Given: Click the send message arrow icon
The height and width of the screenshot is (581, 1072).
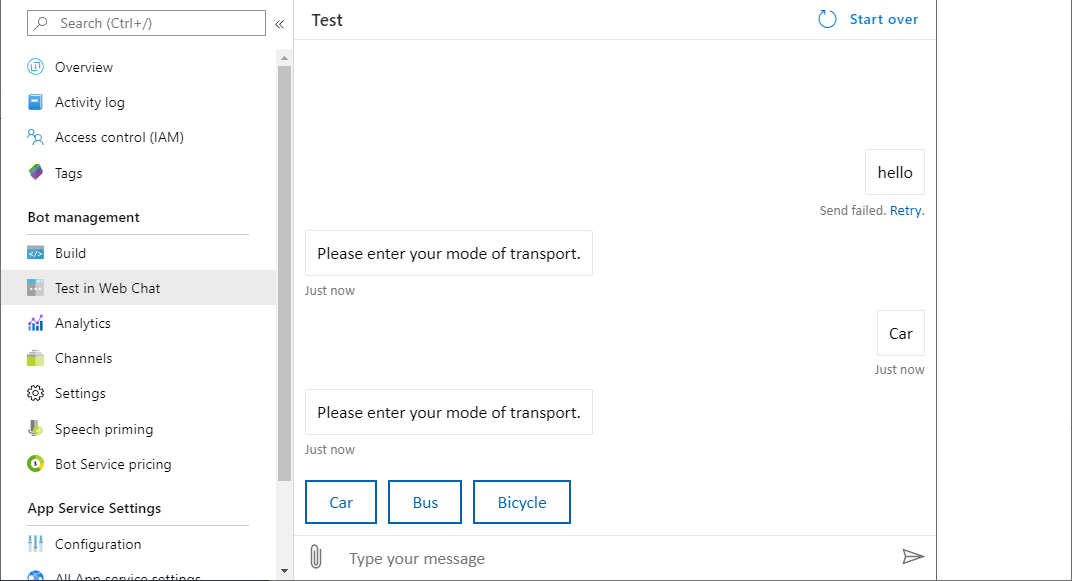Looking at the screenshot, I should 913,556.
